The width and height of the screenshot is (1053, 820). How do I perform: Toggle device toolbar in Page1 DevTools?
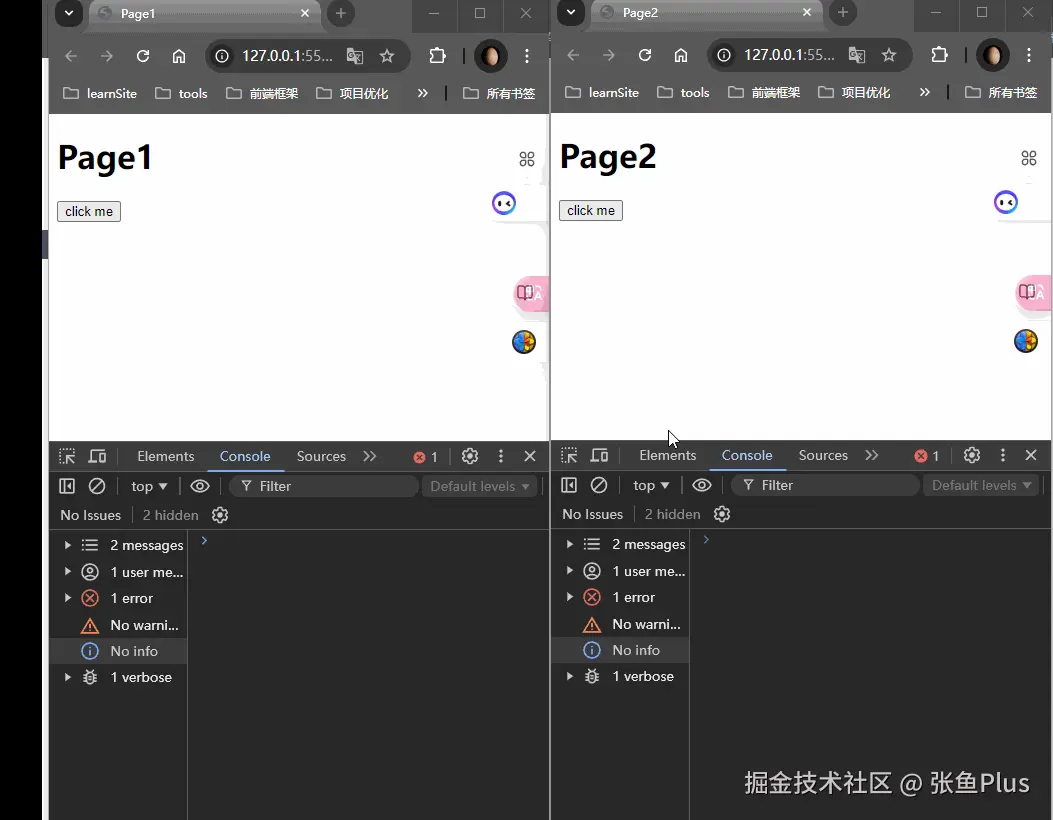pyautogui.click(x=98, y=457)
